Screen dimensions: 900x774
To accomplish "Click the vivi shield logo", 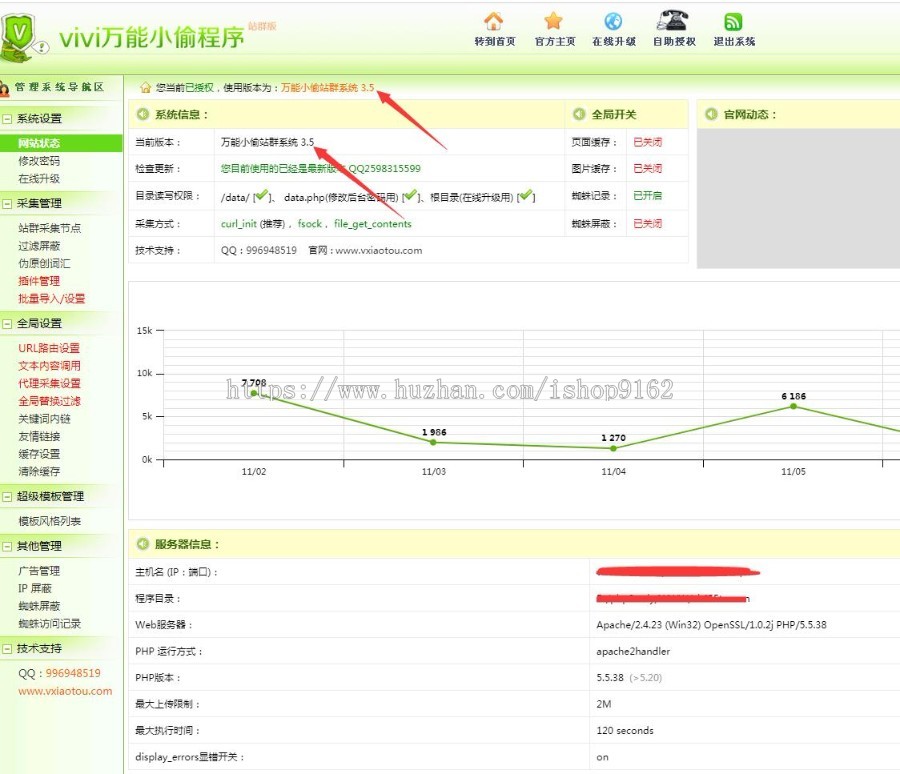I will point(22,37).
